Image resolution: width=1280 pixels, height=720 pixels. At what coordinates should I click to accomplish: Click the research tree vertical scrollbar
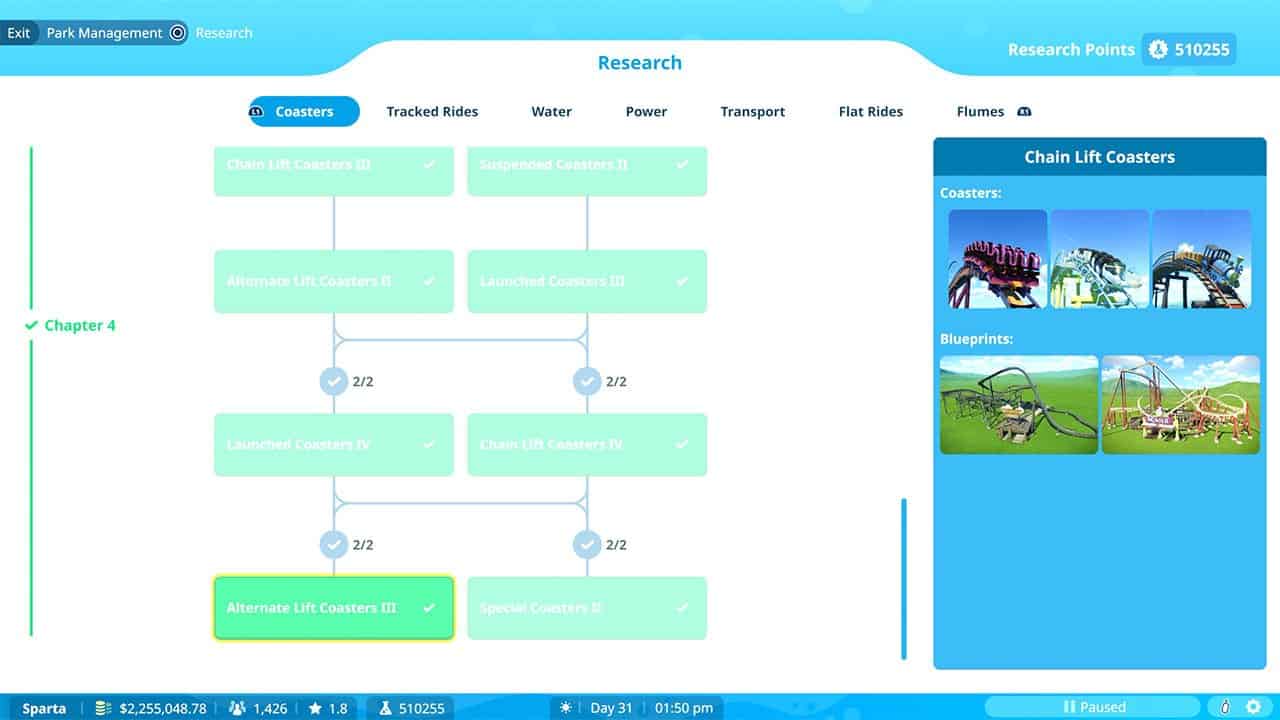(904, 578)
